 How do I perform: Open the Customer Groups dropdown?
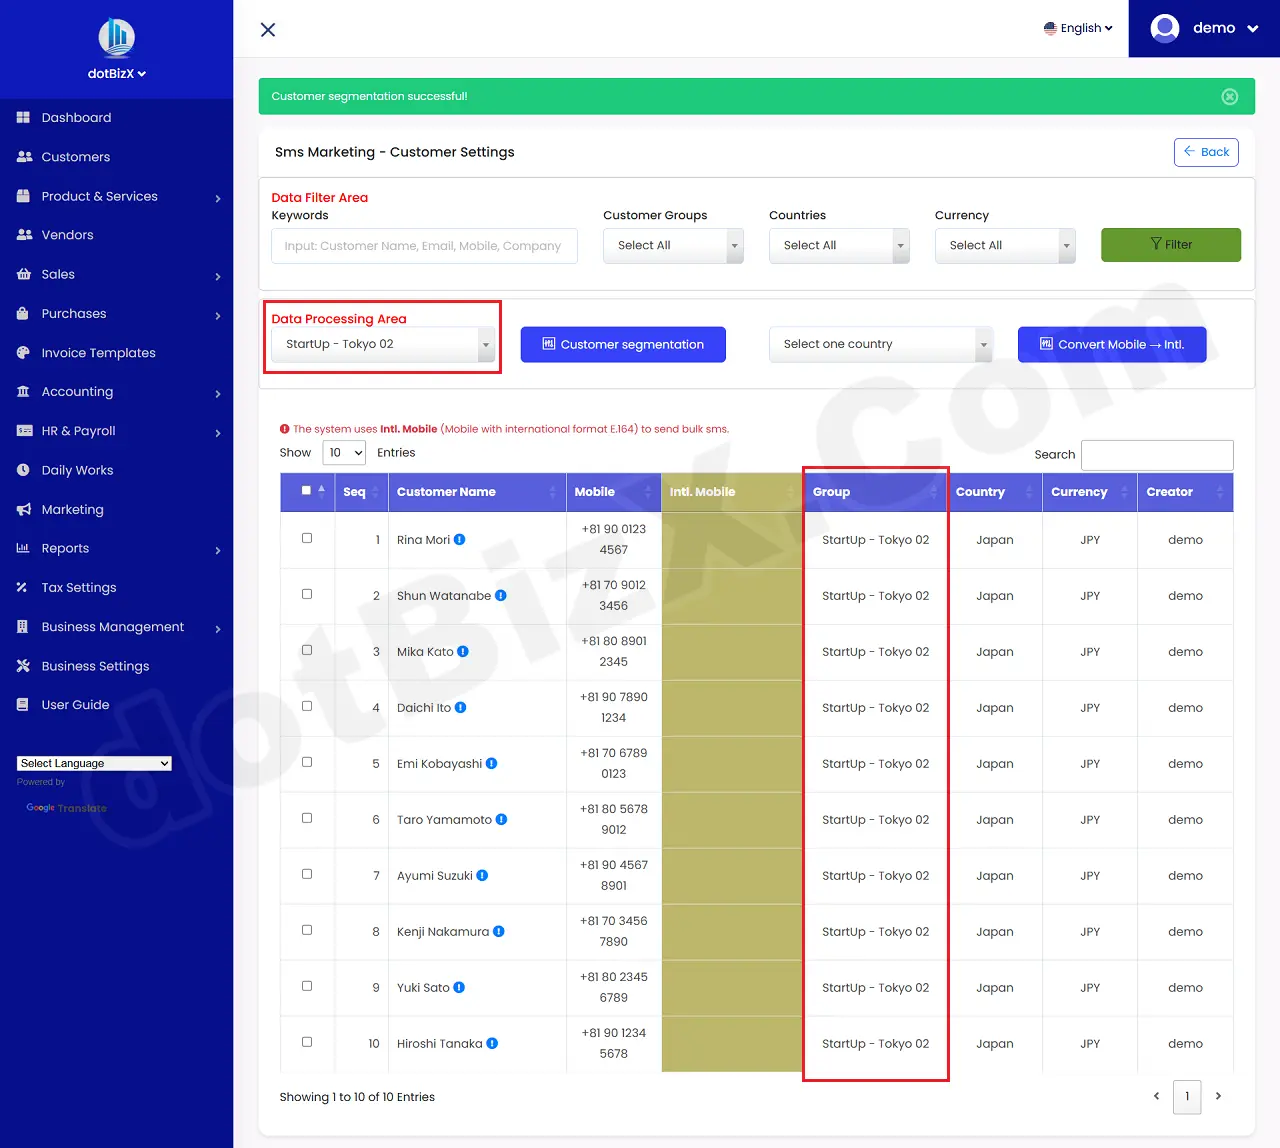673,246
